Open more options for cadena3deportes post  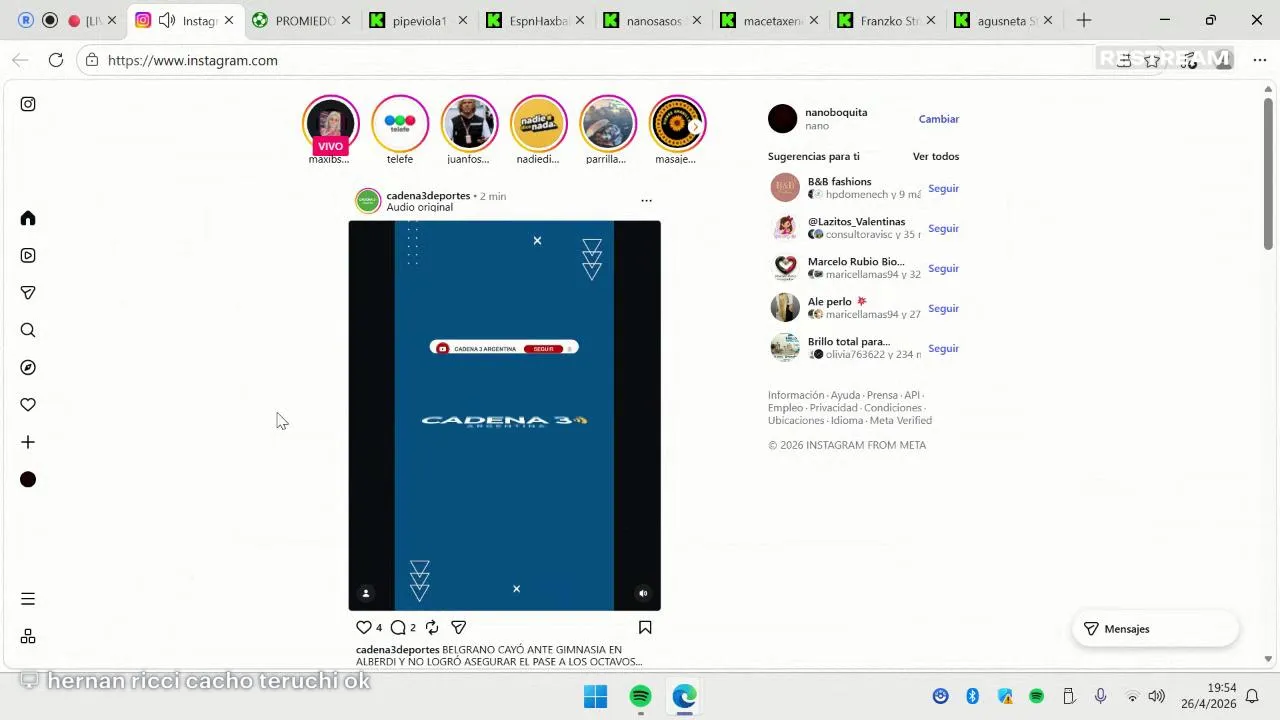click(x=646, y=201)
